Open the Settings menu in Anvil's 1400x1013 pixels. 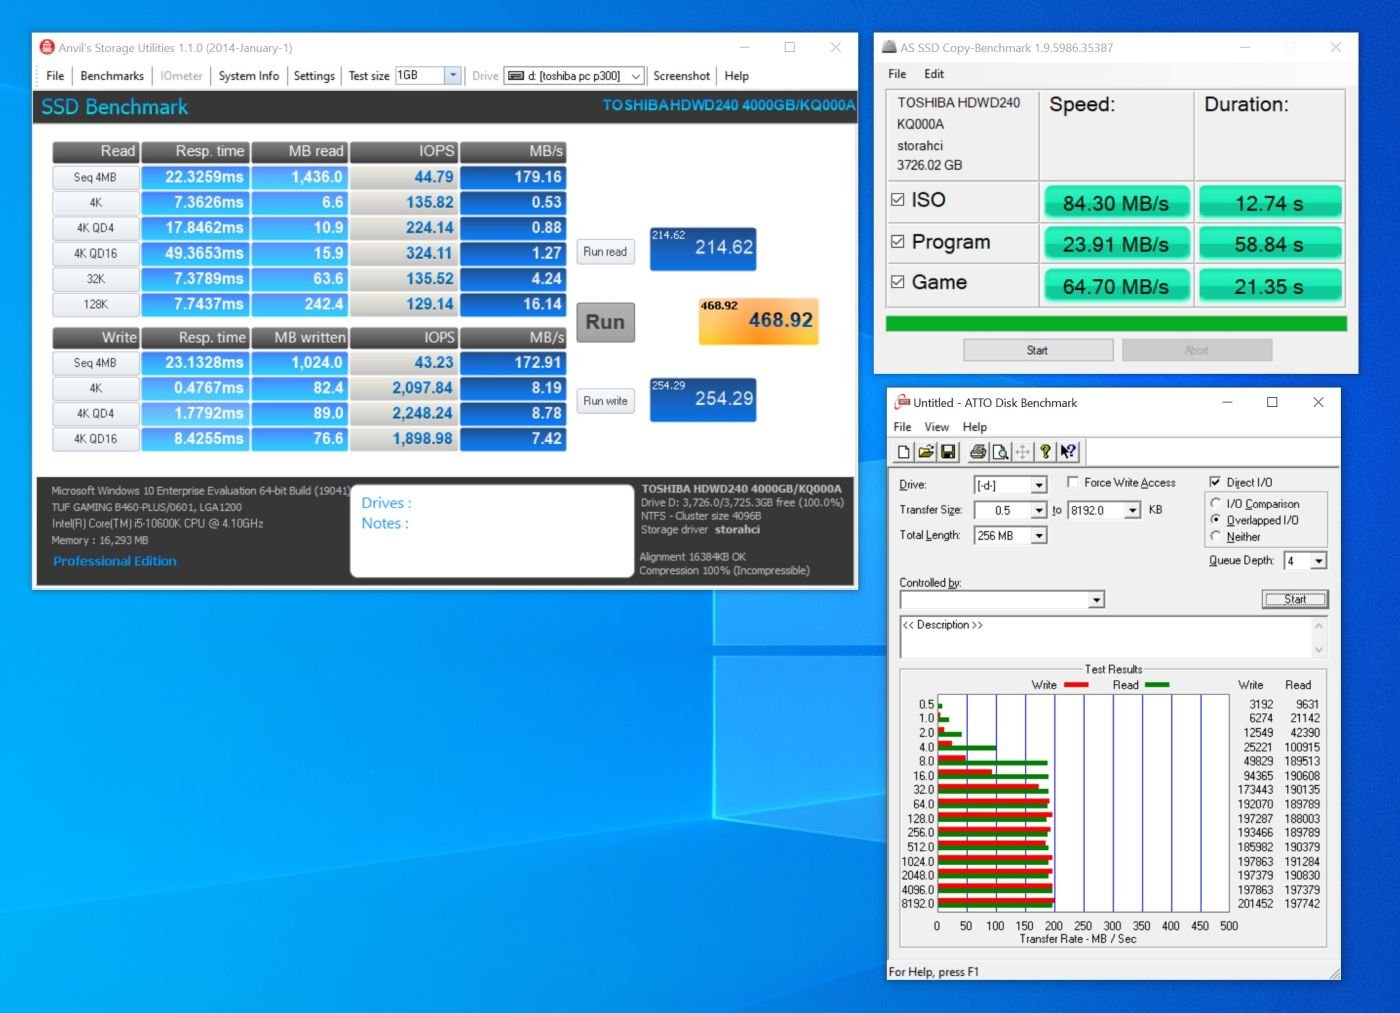point(314,76)
